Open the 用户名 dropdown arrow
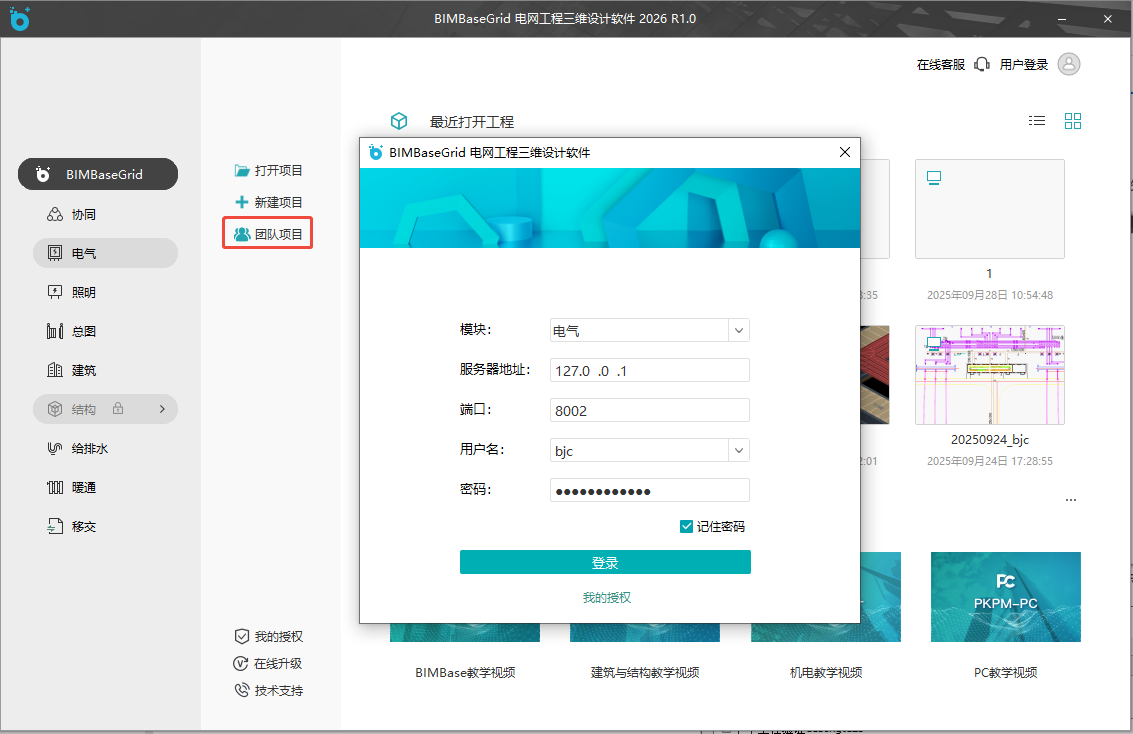Viewport: 1133px width, 734px height. tap(738, 450)
